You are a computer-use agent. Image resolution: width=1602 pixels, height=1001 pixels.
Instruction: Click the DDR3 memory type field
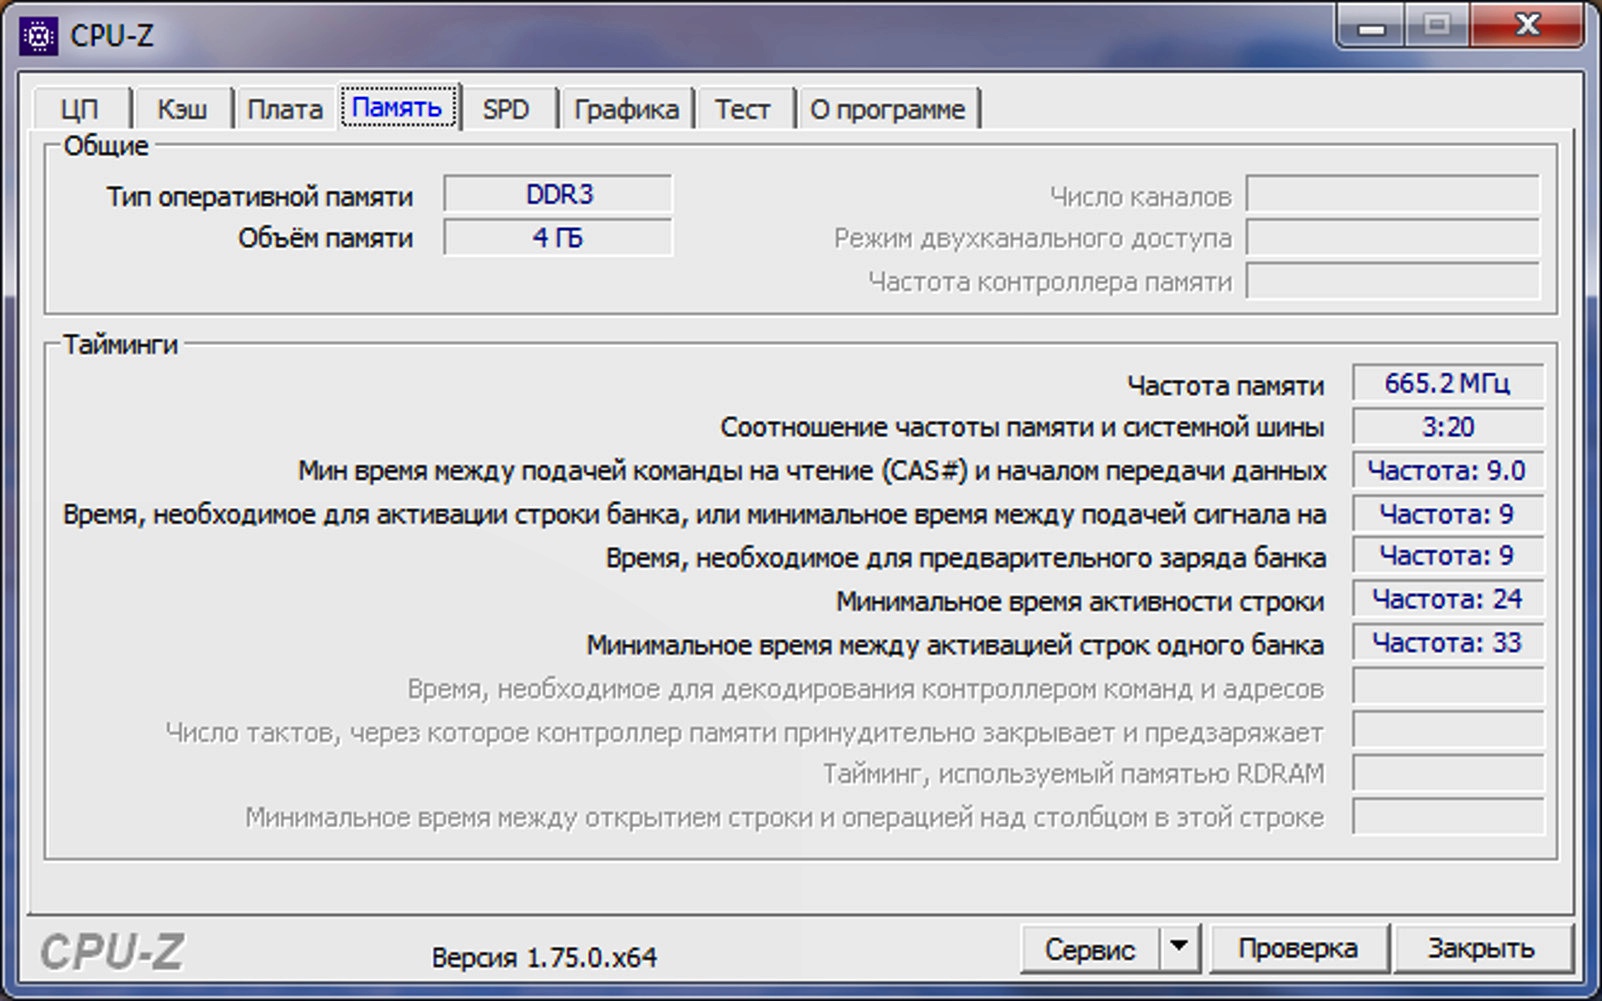click(x=559, y=194)
